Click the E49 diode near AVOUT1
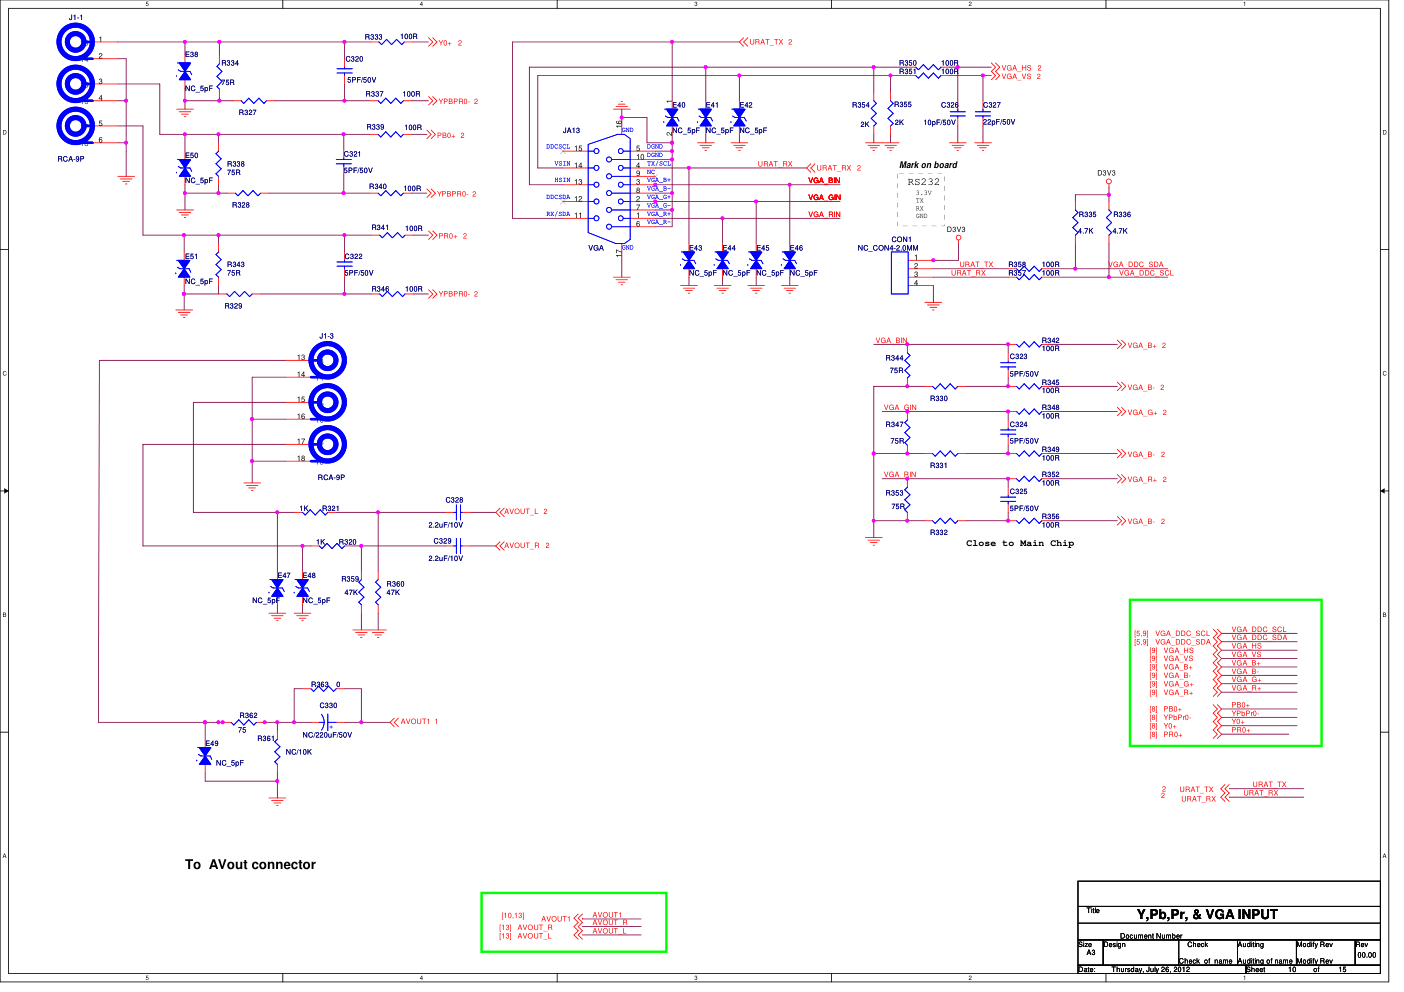 tap(205, 757)
